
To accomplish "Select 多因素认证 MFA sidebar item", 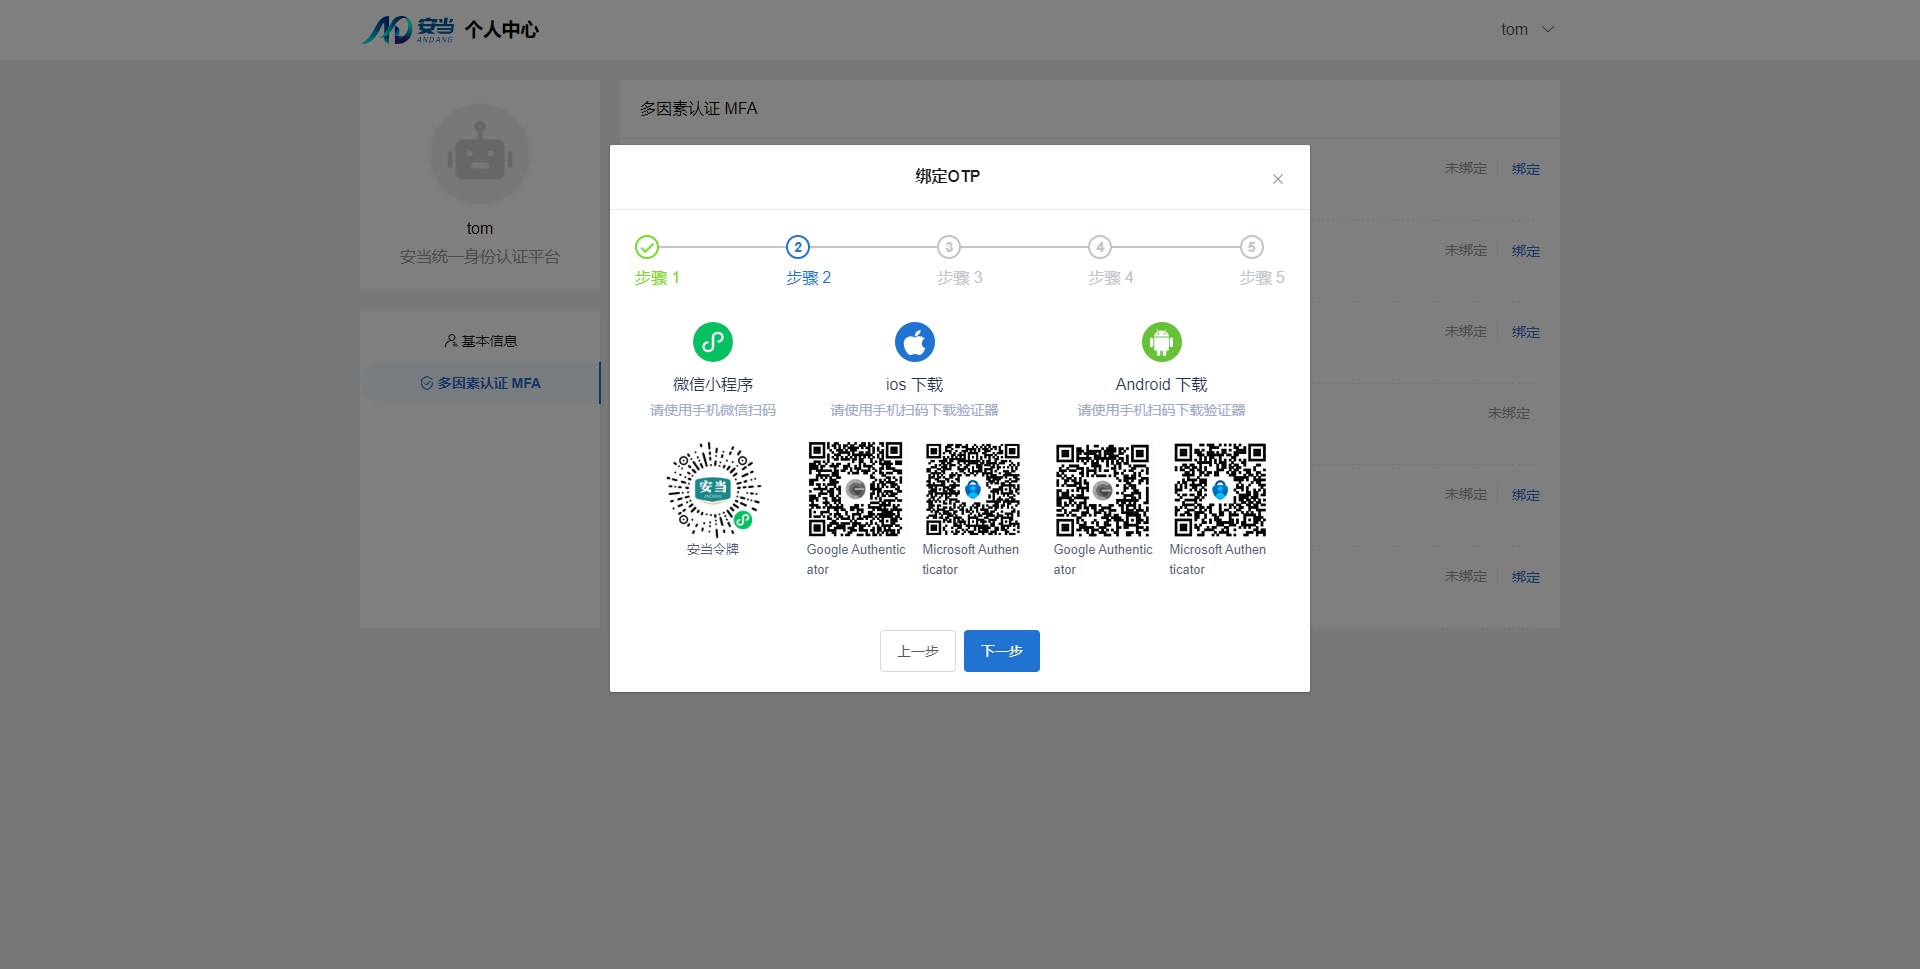I will [480, 383].
